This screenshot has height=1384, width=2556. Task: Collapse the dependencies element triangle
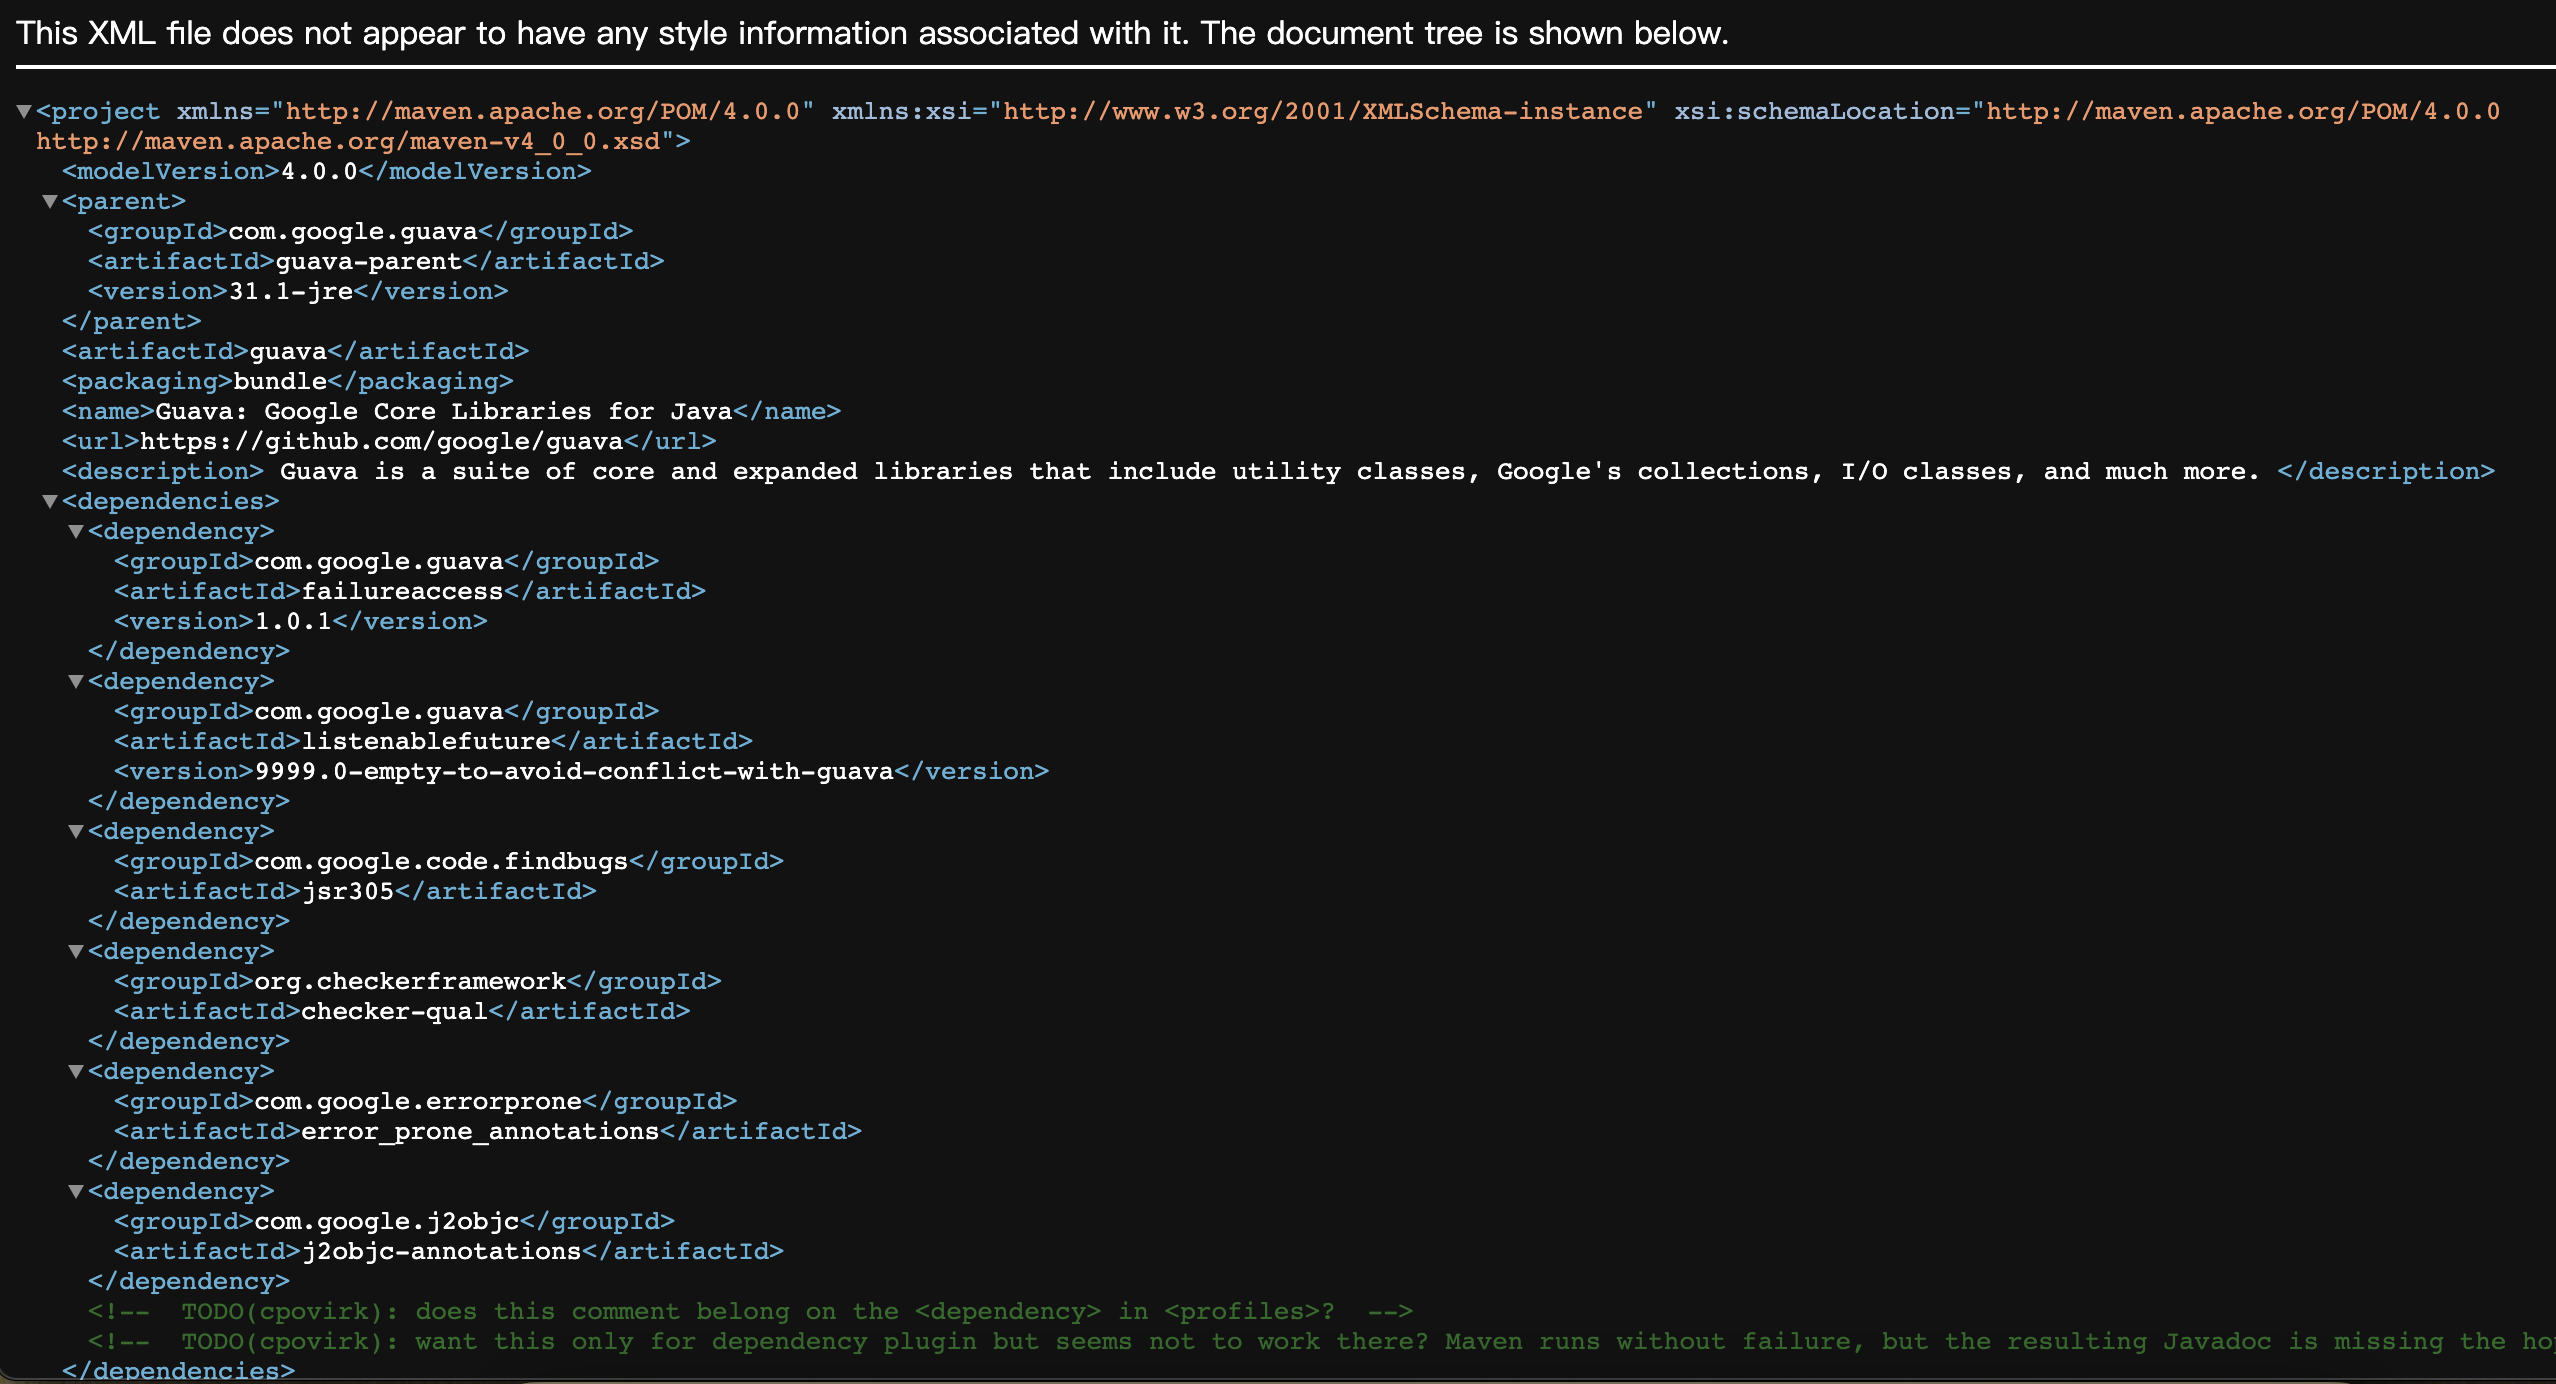[x=50, y=501]
